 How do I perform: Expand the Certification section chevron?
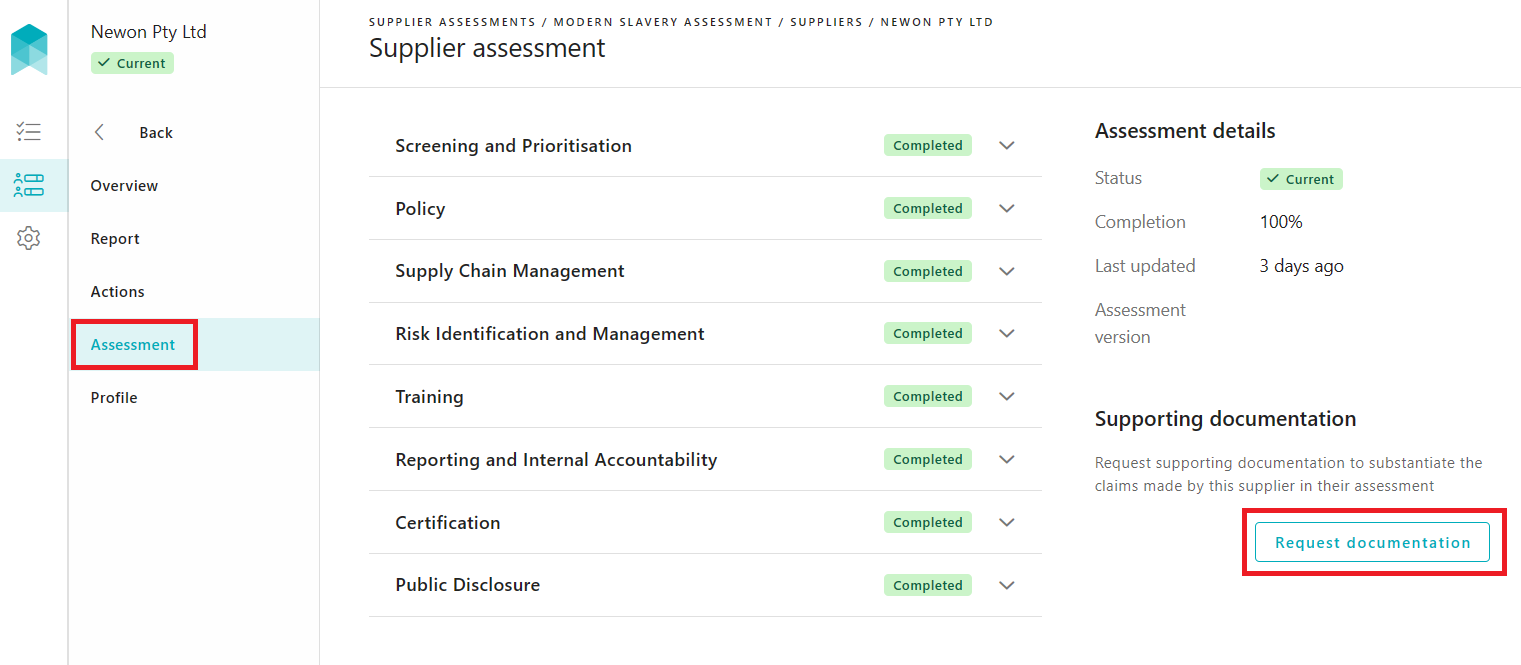[1007, 522]
